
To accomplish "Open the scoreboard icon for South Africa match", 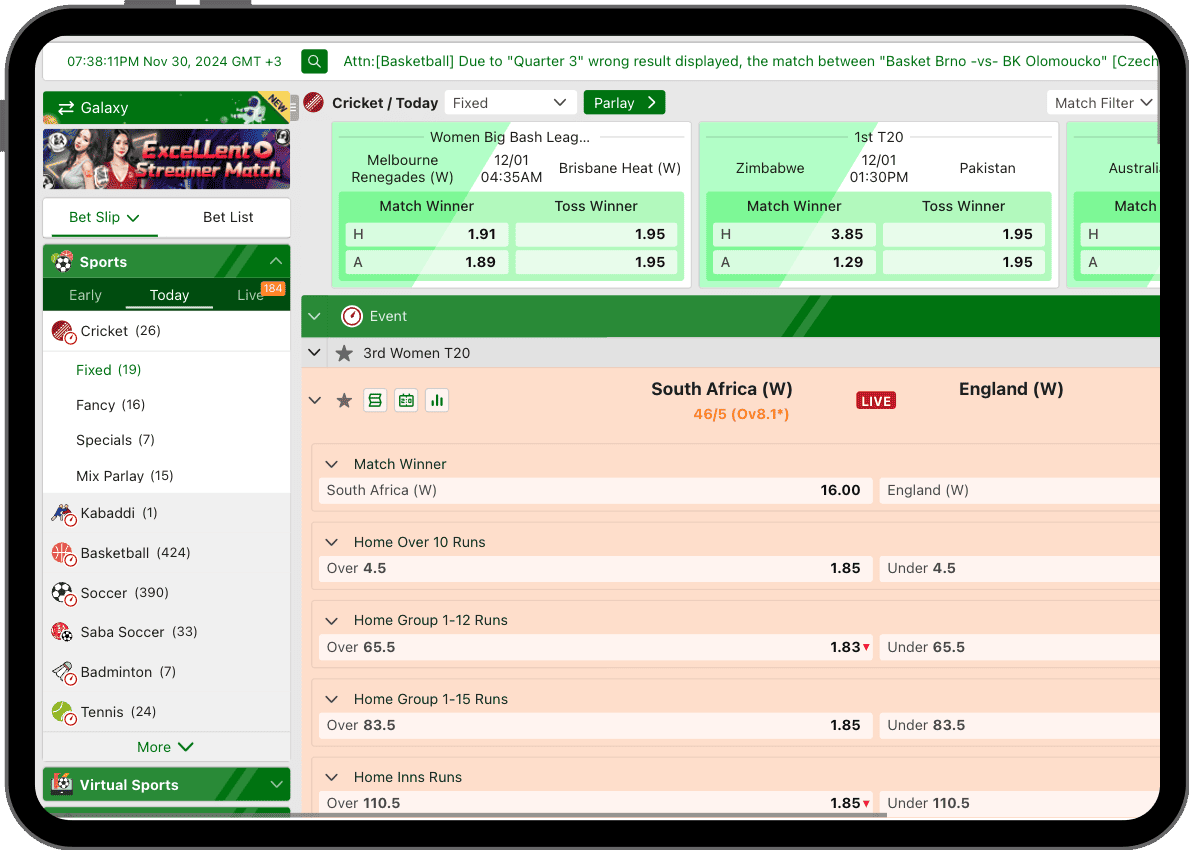I will click(x=406, y=400).
